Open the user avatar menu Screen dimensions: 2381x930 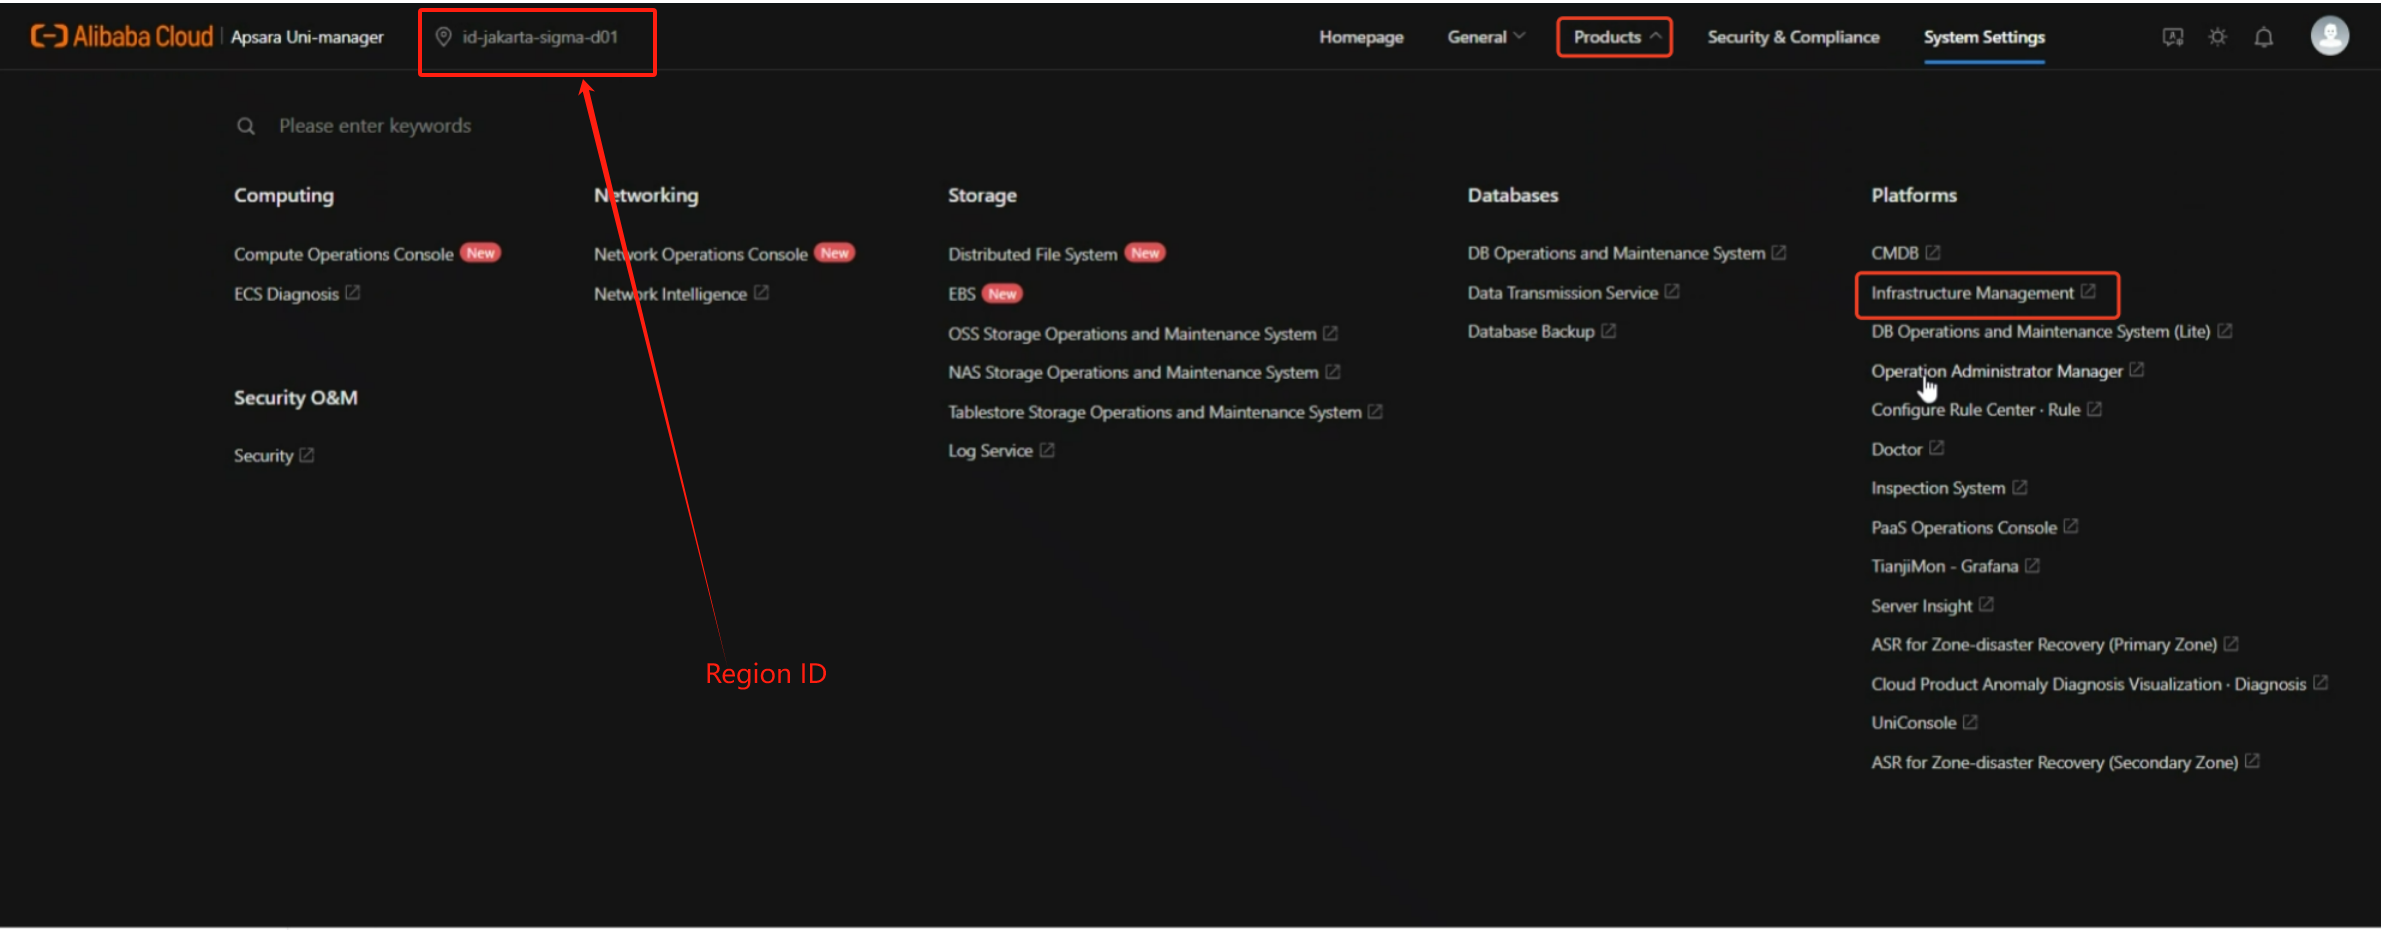(2330, 36)
